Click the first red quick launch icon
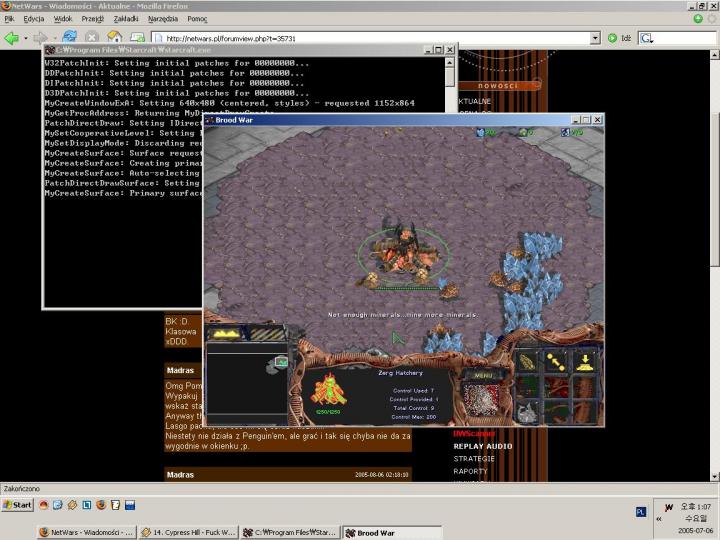 44,505
